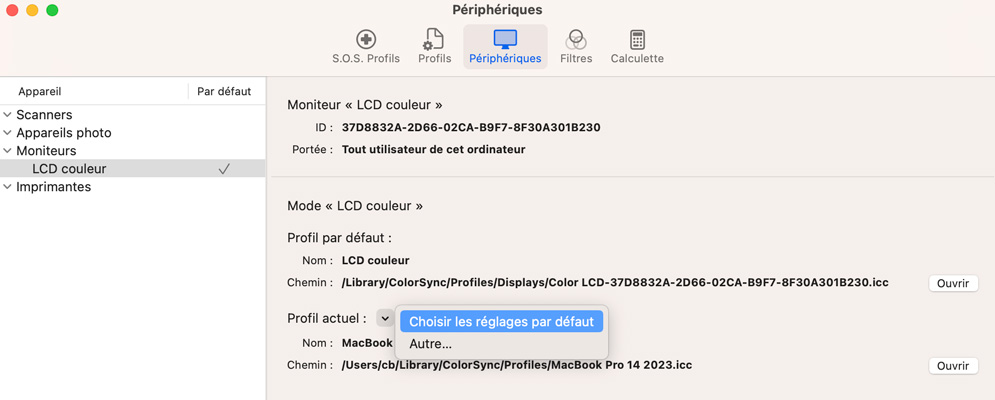Collapse the Moniteurs group chevron
995x400 pixels.
click(7, 150)
